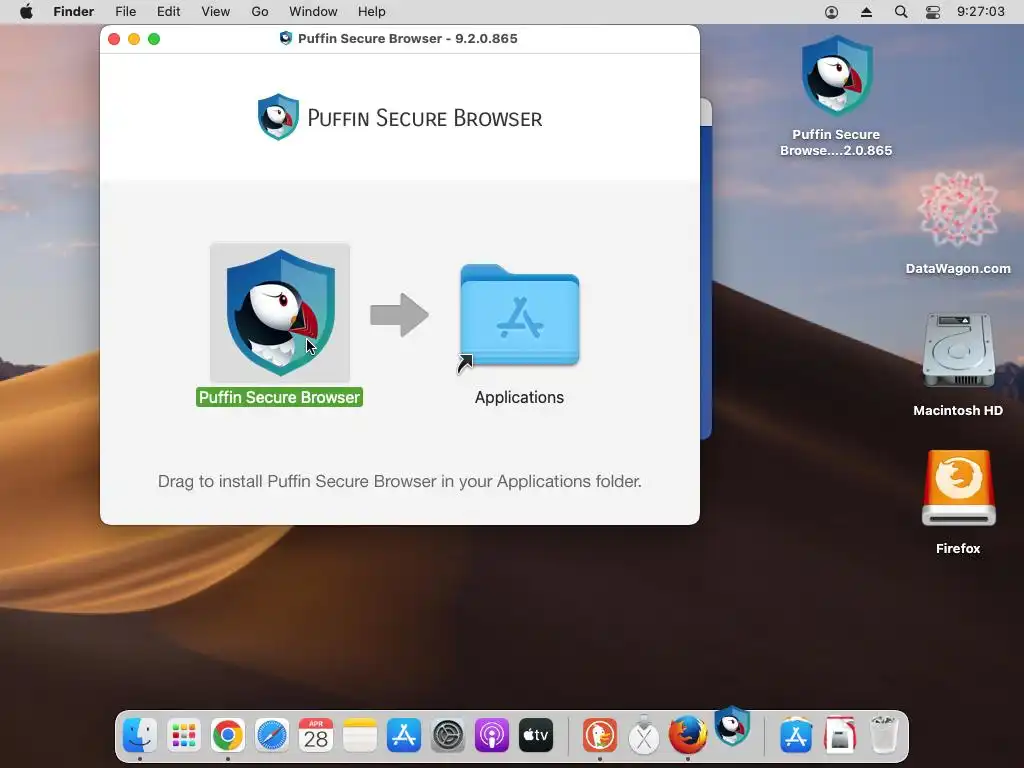Viewport: 1024px width, 768px height.
Task: Minimize the Puffin installer window
Action: [134, 39]
